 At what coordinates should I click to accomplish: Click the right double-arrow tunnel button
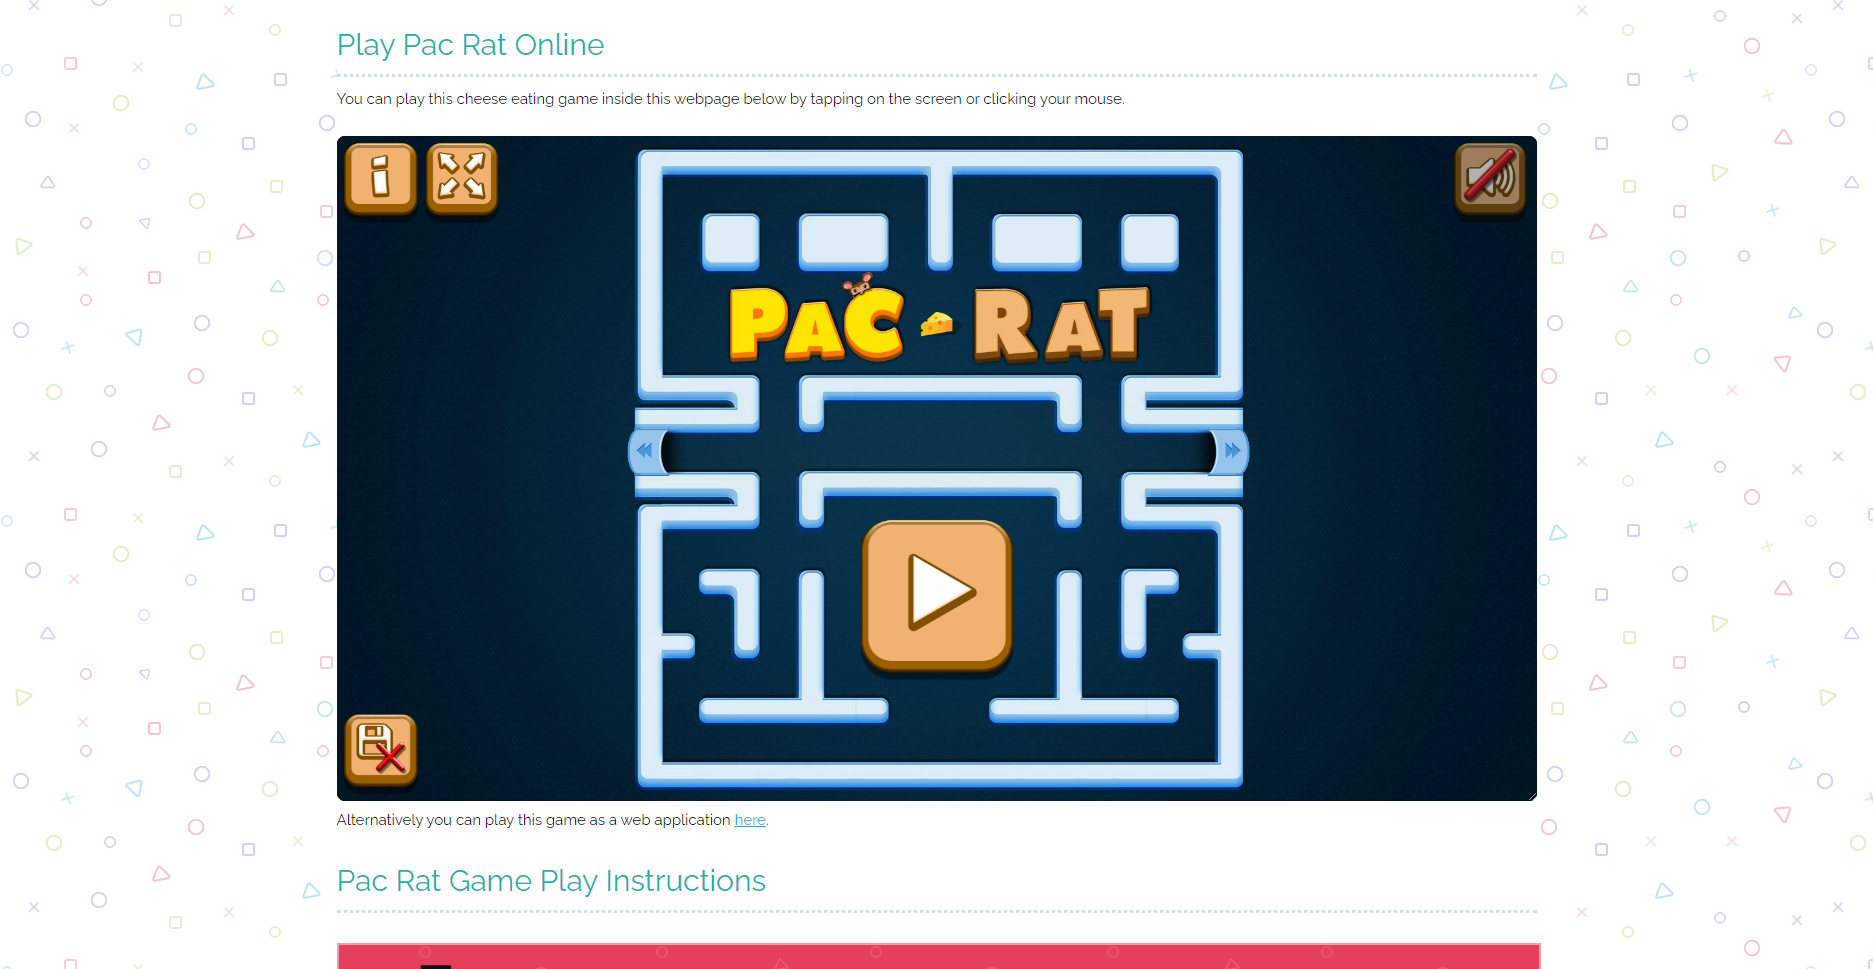1232,451
